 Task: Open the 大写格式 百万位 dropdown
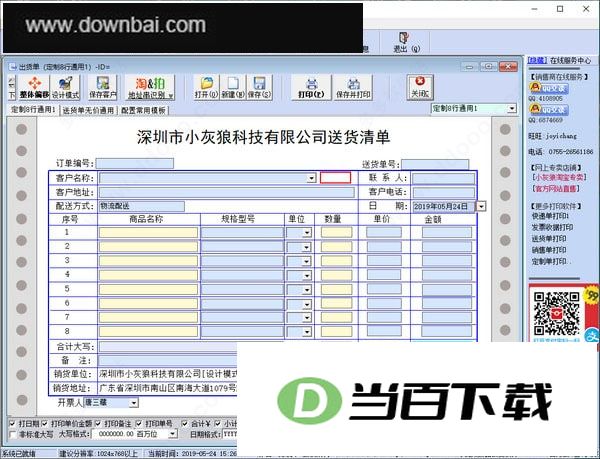173,434
